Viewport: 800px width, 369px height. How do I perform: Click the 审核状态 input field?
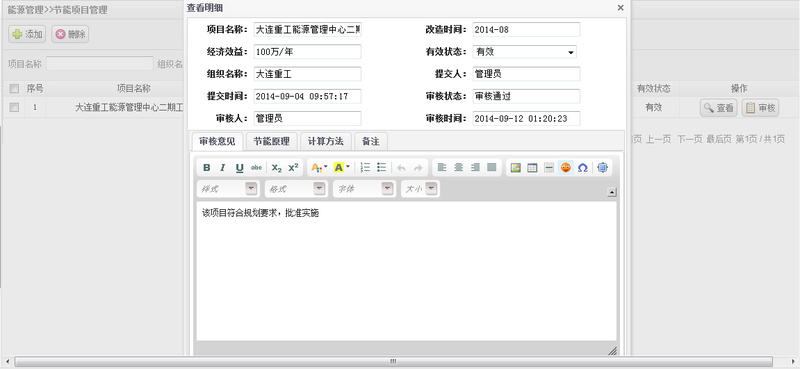[x=527, y=96]
